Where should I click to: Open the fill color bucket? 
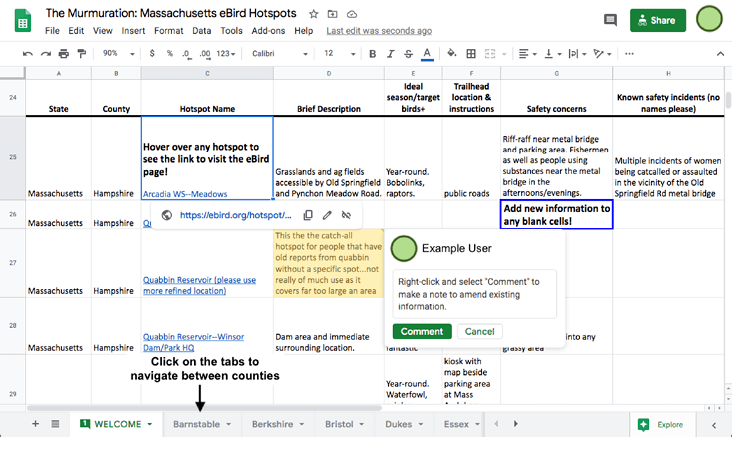[451, 53]
